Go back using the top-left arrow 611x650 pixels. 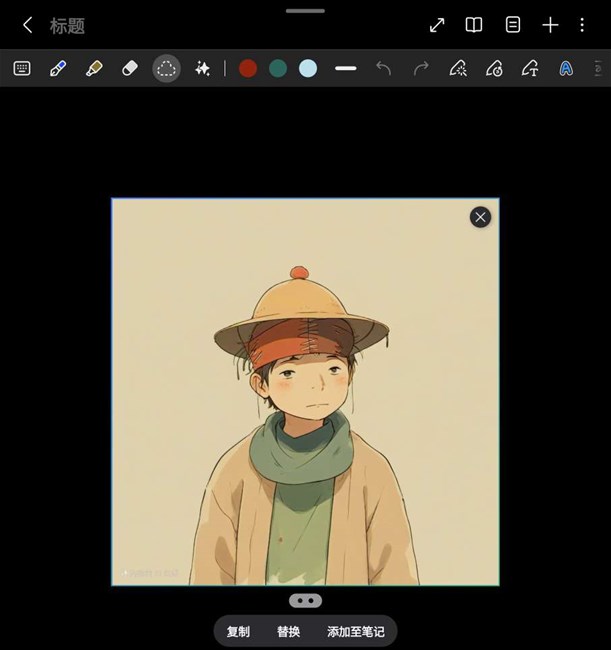tap(27, 25)
